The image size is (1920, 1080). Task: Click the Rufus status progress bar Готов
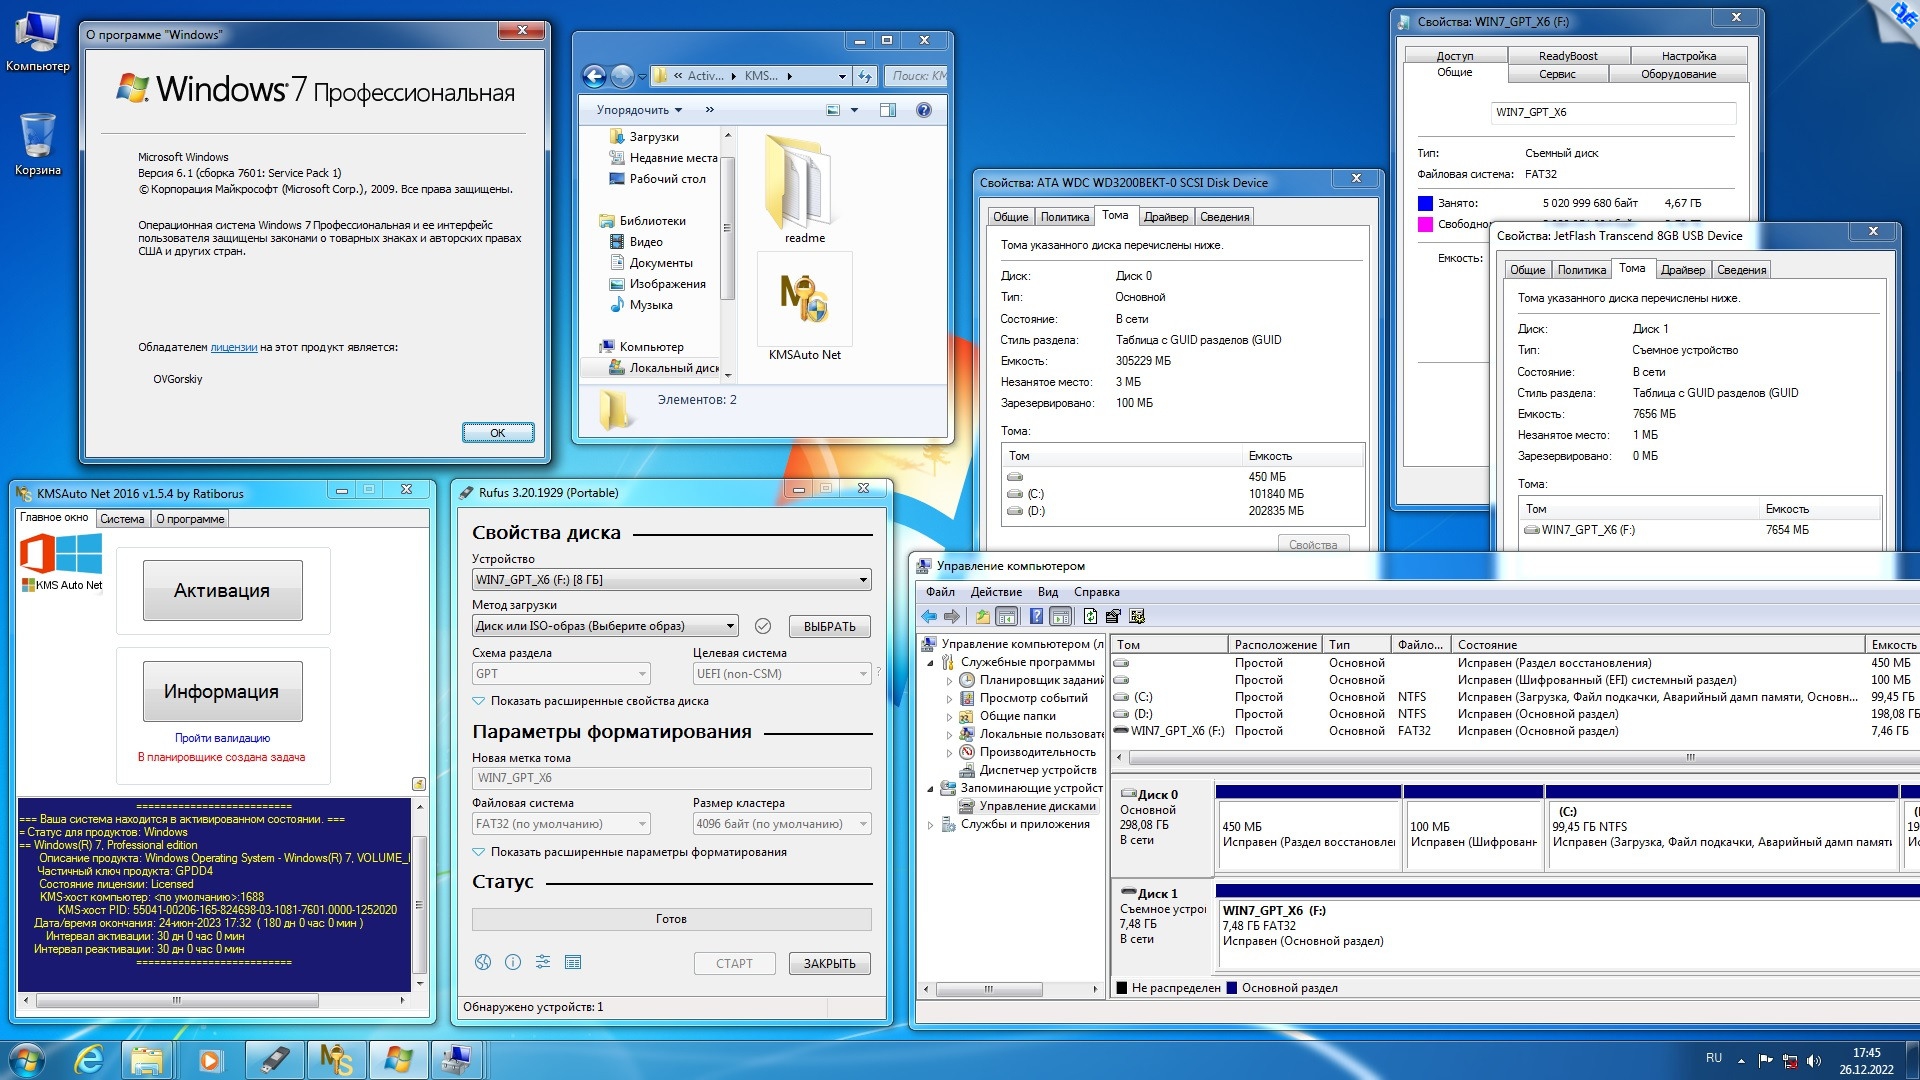tap(671, 919)
